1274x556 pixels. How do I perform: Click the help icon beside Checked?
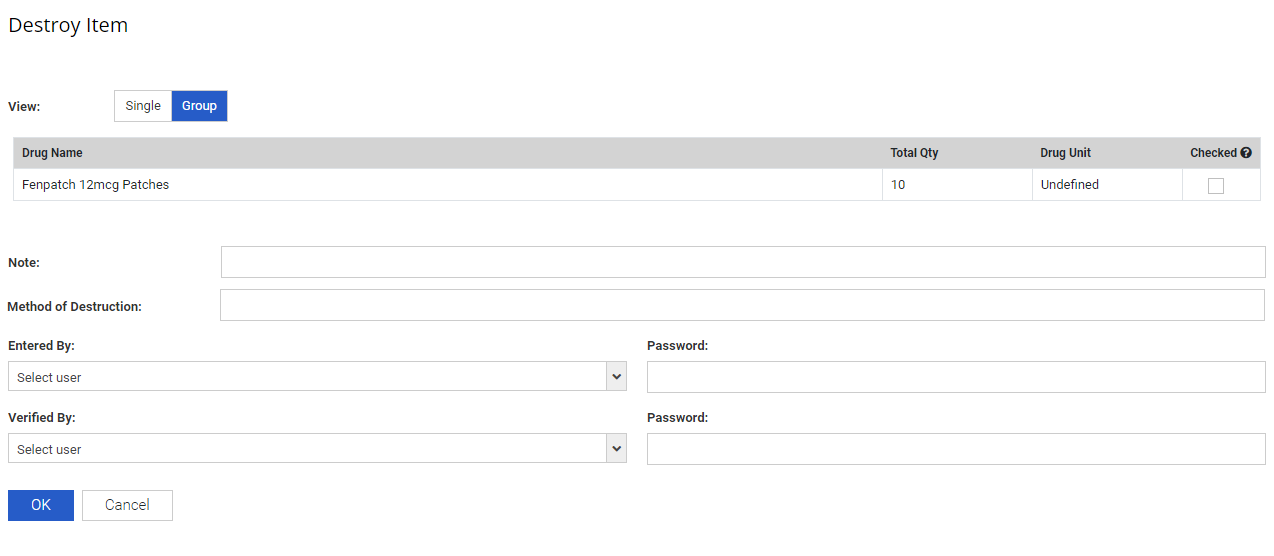pyautogui.click(x=1246, y=153)
